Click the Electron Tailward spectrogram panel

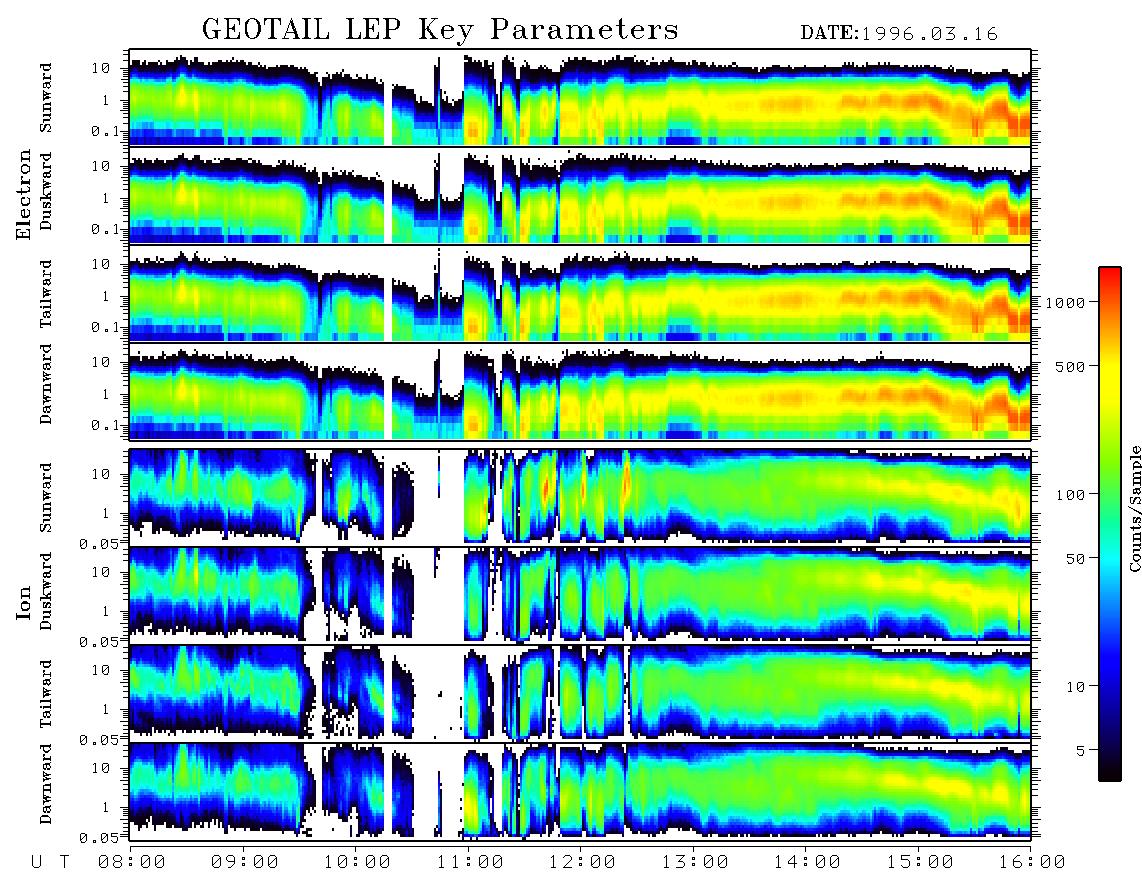pos(580,294)
